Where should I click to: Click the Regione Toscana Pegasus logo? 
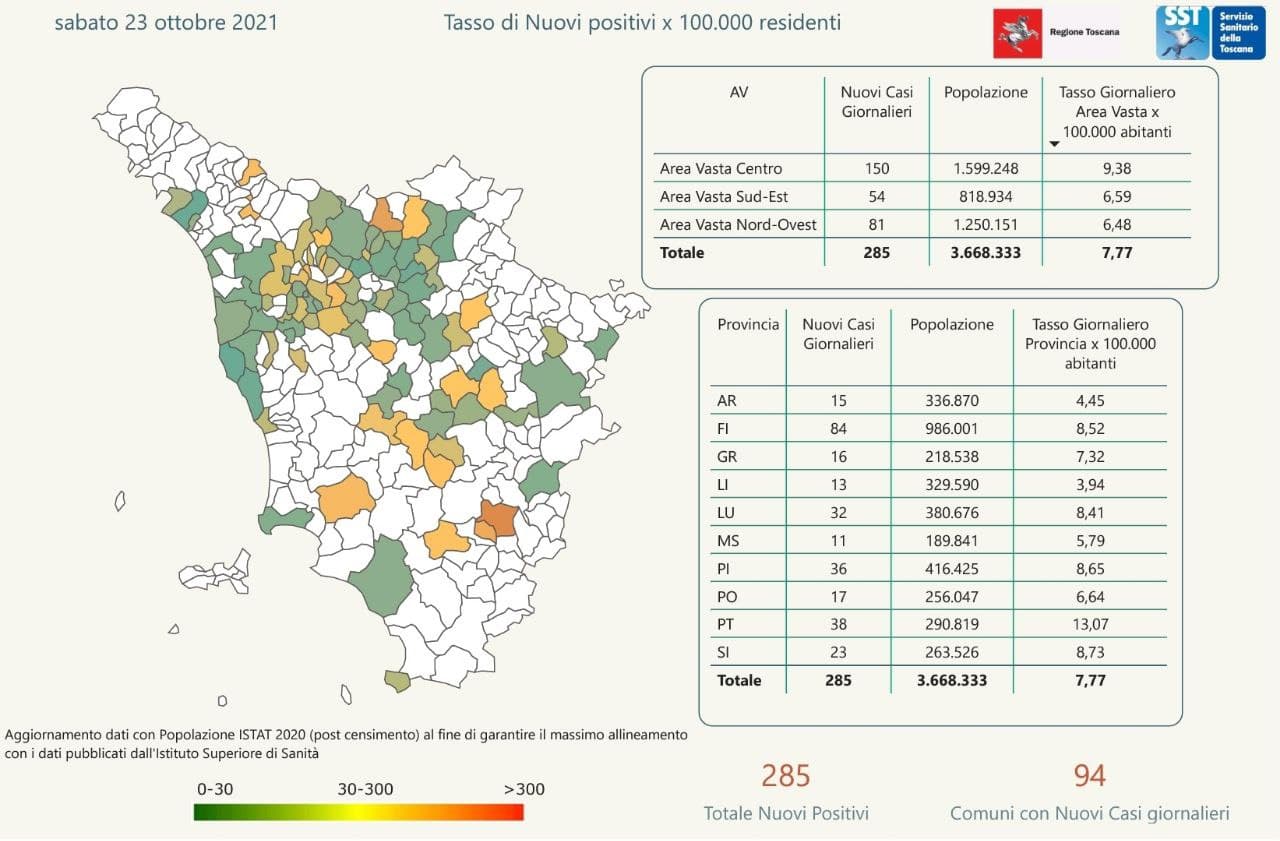click(x=1017, y=32)
